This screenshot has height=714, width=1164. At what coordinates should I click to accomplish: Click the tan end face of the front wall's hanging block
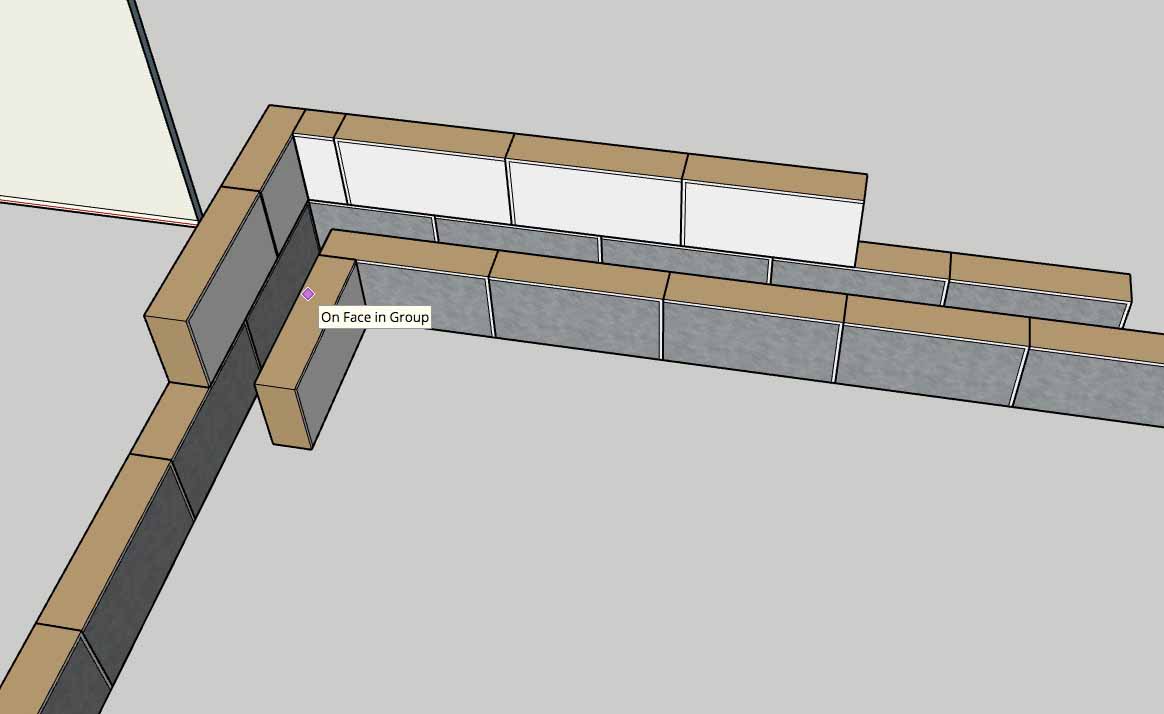click(x=285, y=412)
